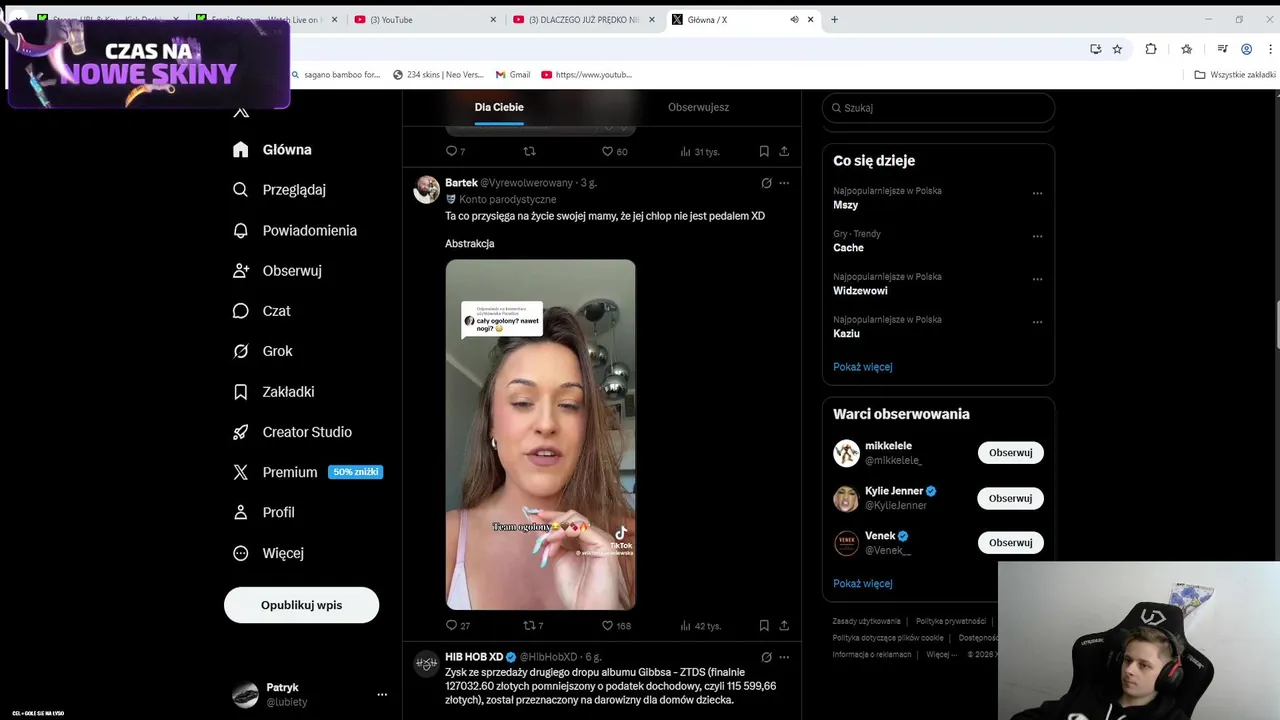Viewport: 1280px width, 720px height.
Task: Follow mikkelele with Obserwuj button
Action: coord(1010,453)
